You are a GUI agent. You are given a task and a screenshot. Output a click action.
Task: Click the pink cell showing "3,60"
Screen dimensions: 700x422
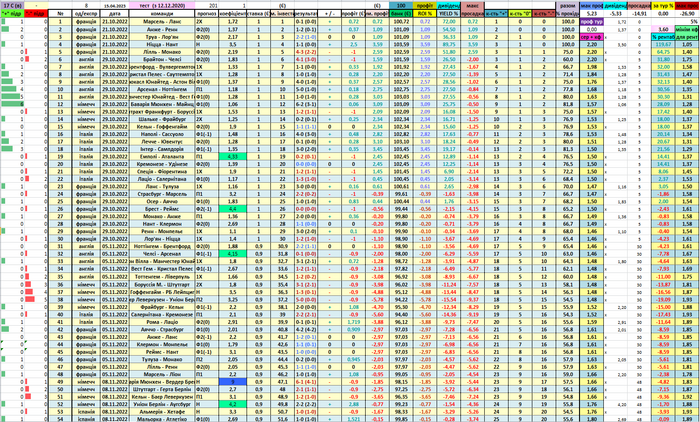click(663, 29)
